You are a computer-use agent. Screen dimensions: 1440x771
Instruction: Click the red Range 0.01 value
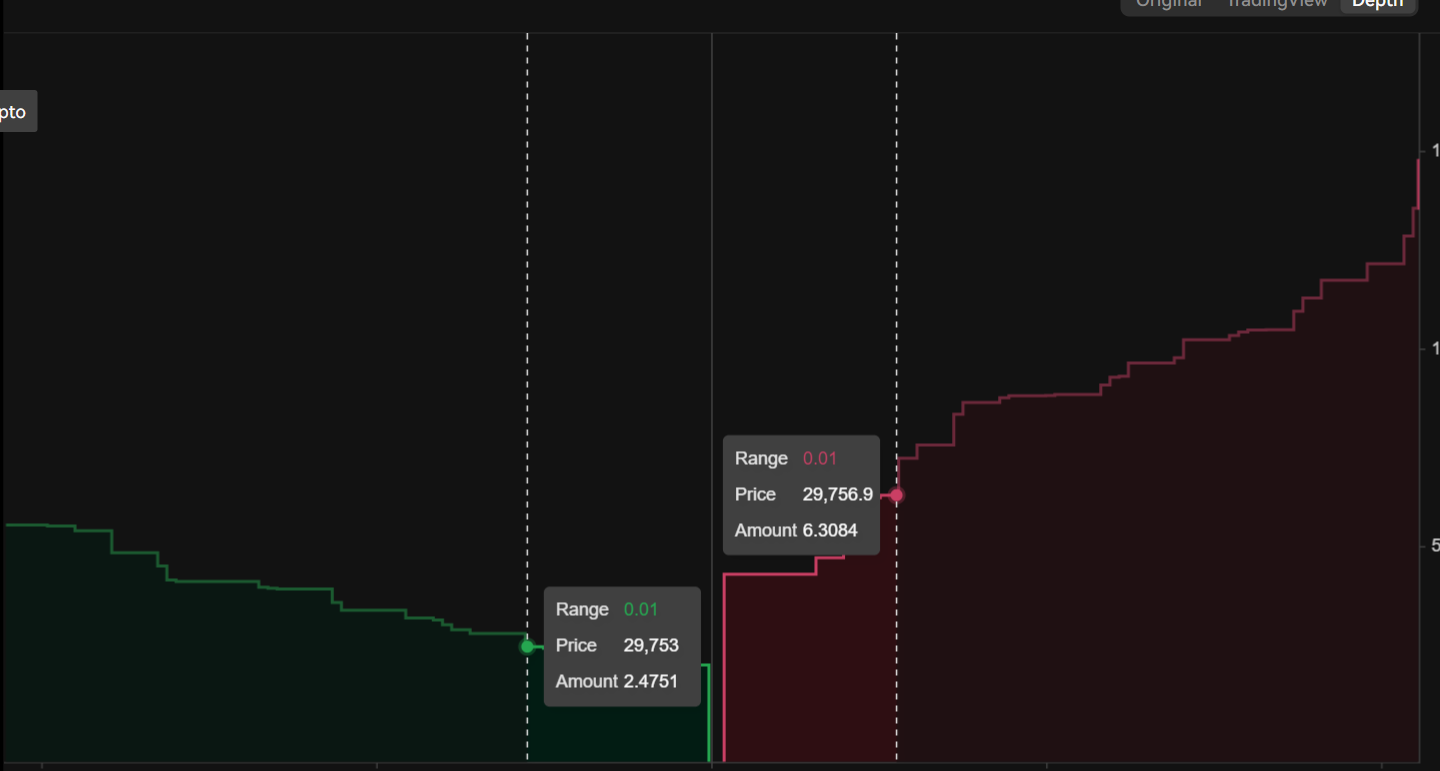point(822,458)
